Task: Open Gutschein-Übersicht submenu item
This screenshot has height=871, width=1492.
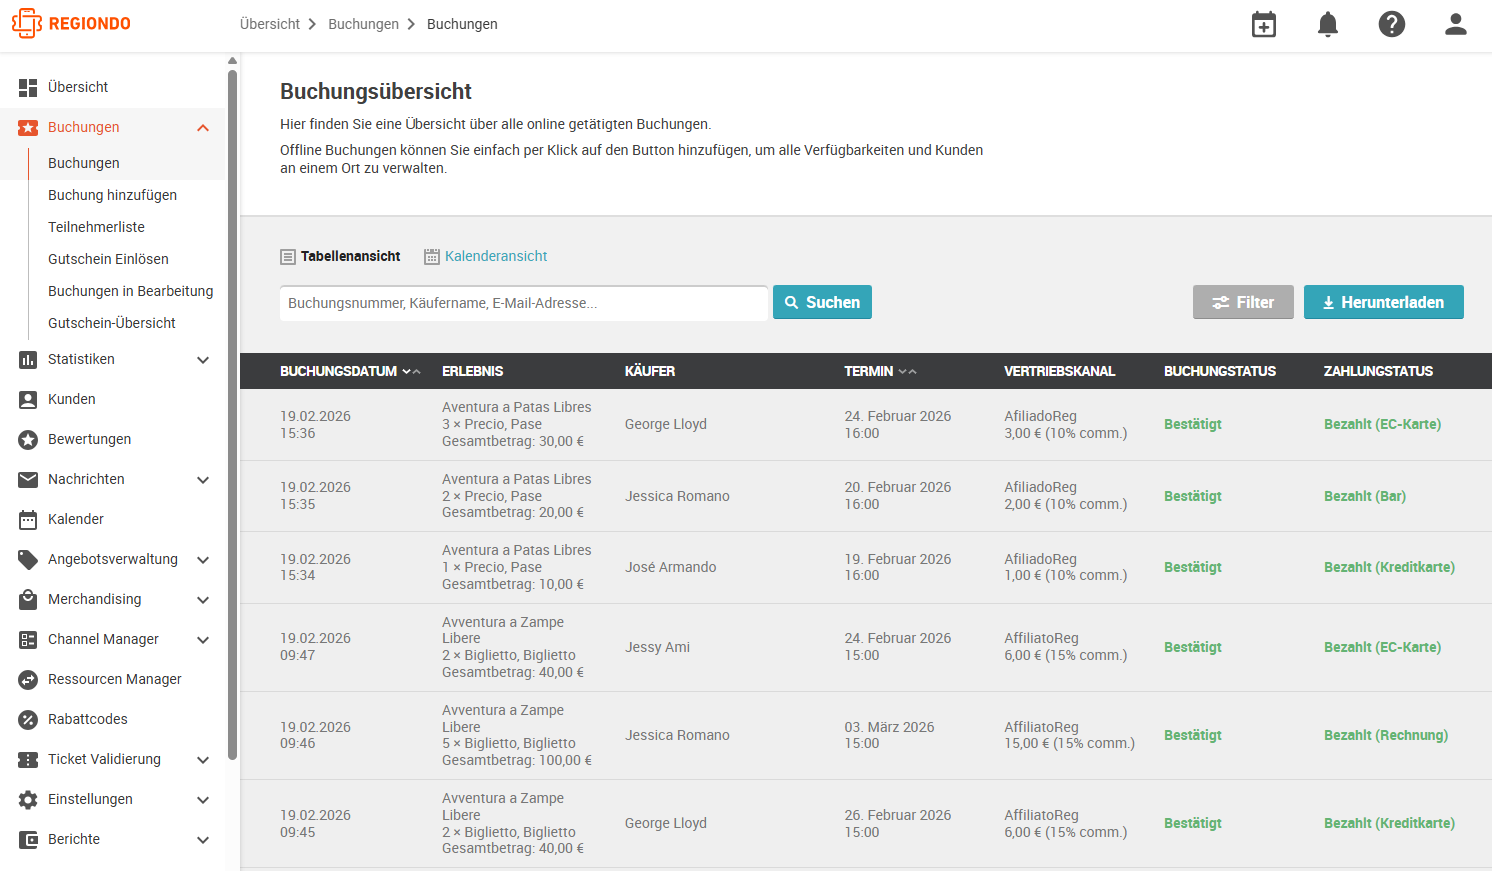Action: (x=111, y=323)
